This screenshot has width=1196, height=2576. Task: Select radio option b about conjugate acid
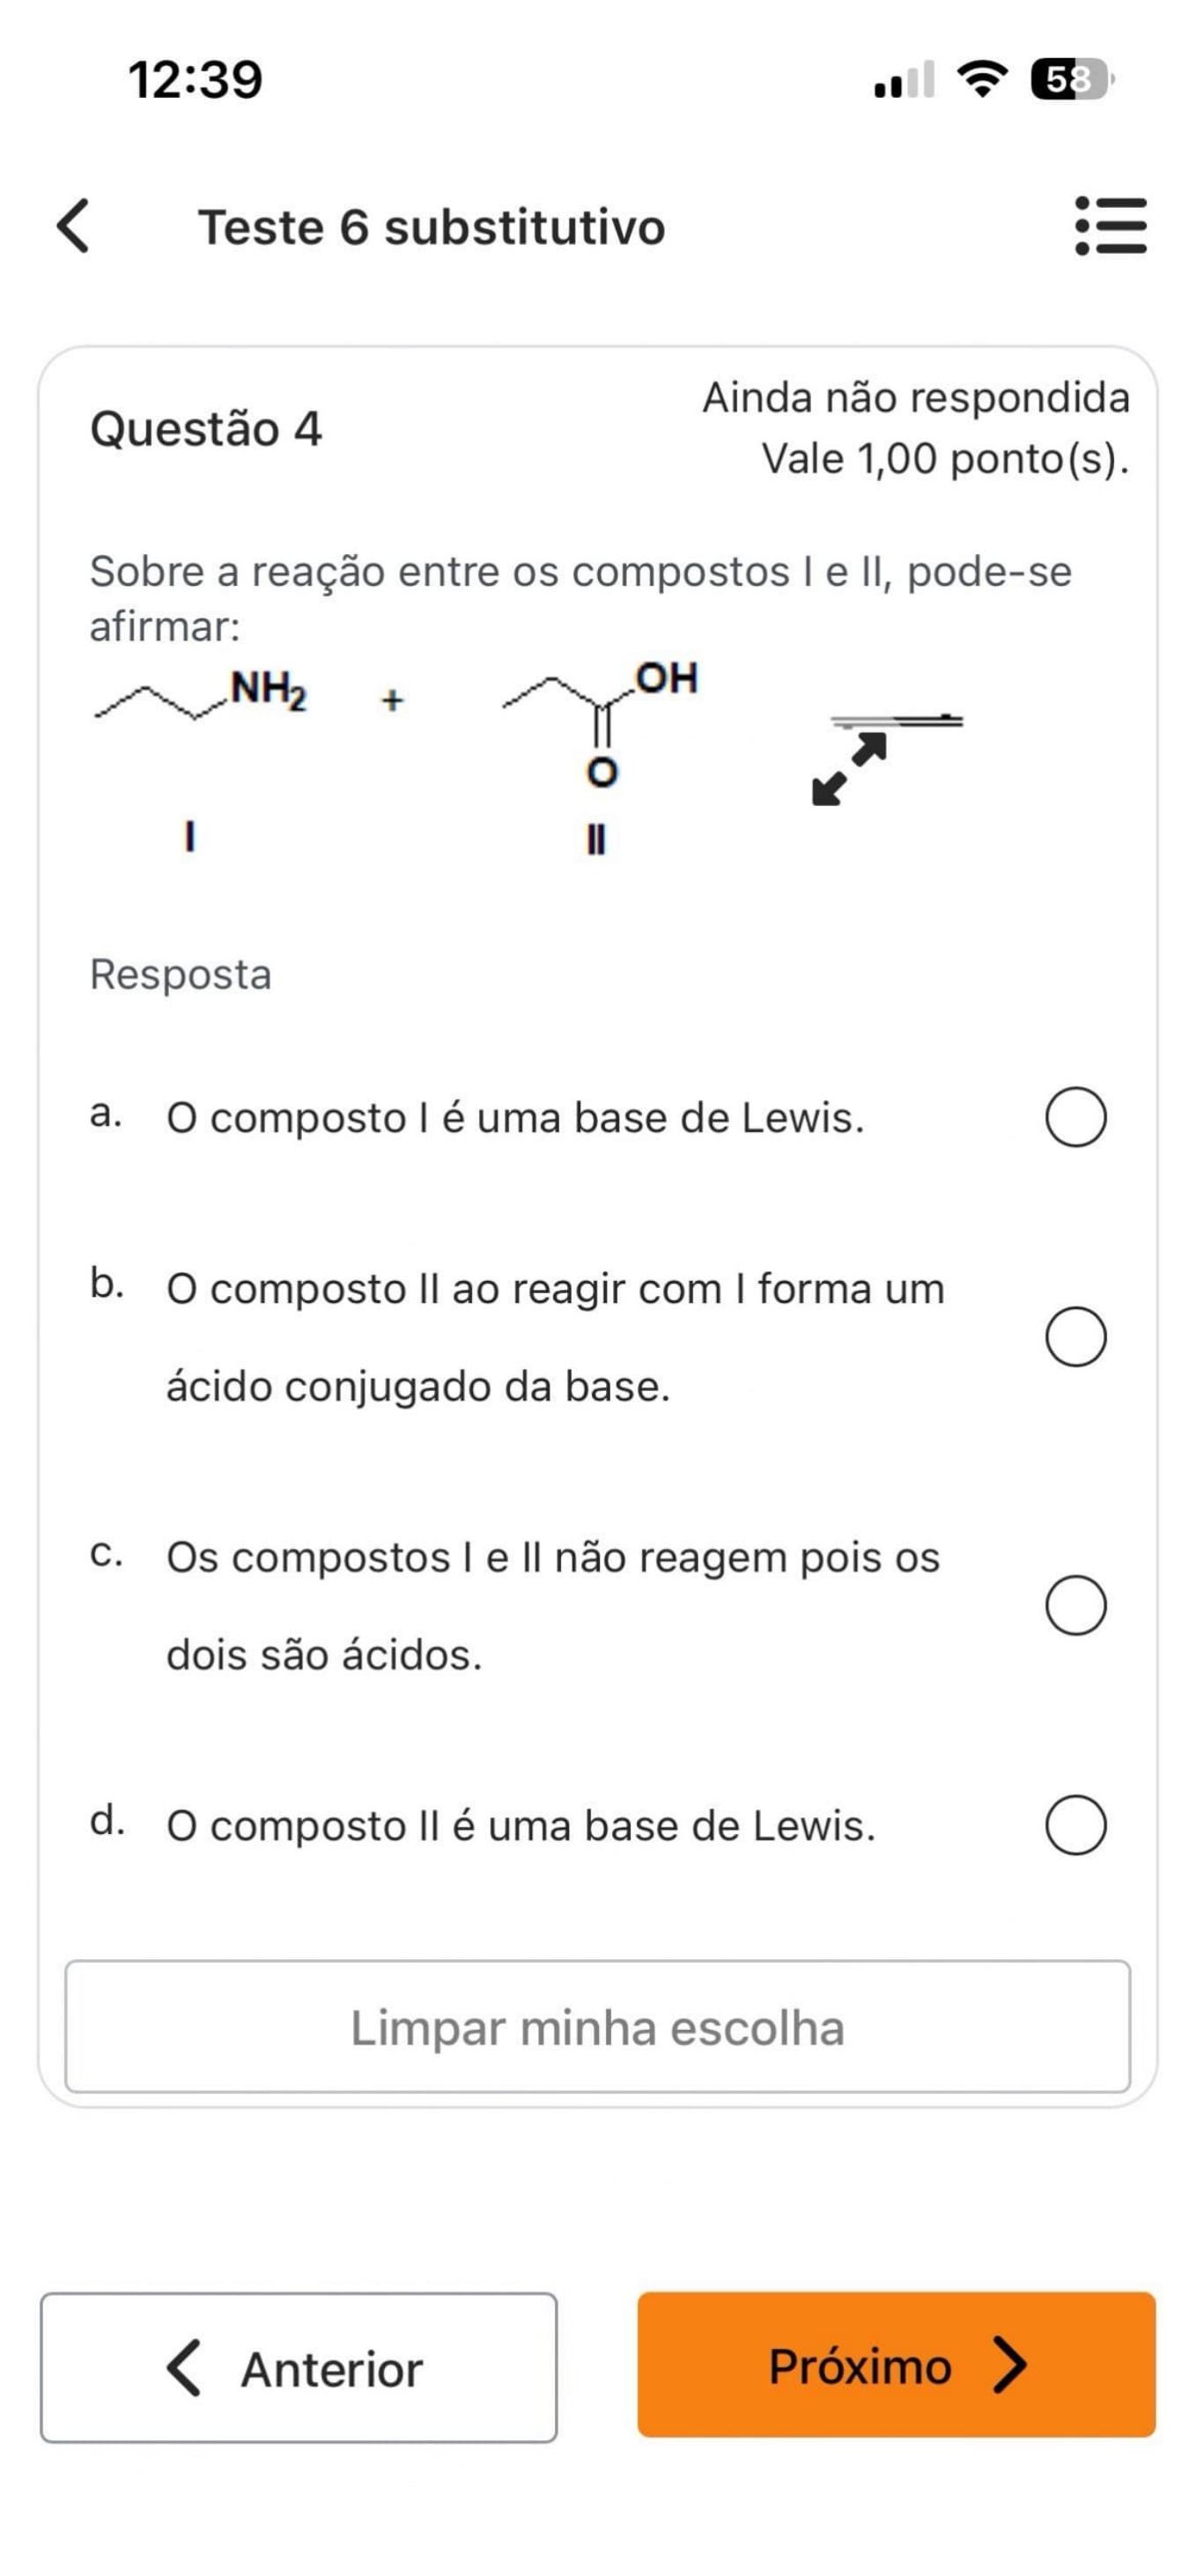pos(1075,1336)
